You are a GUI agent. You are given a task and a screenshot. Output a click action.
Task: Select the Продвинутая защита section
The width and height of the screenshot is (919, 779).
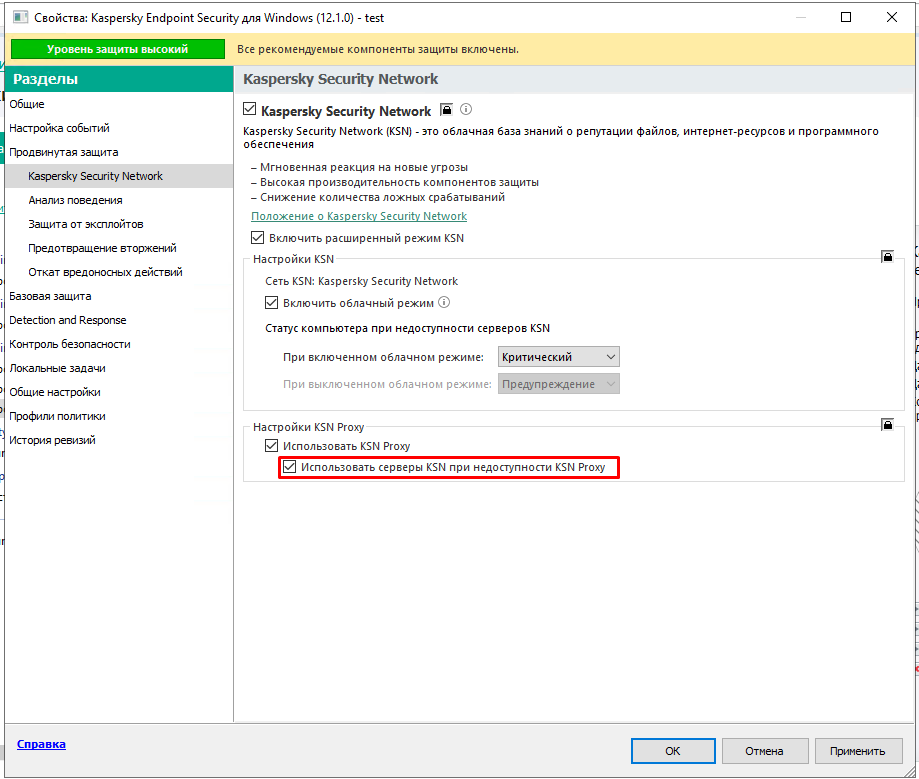[x=119, y=152]
